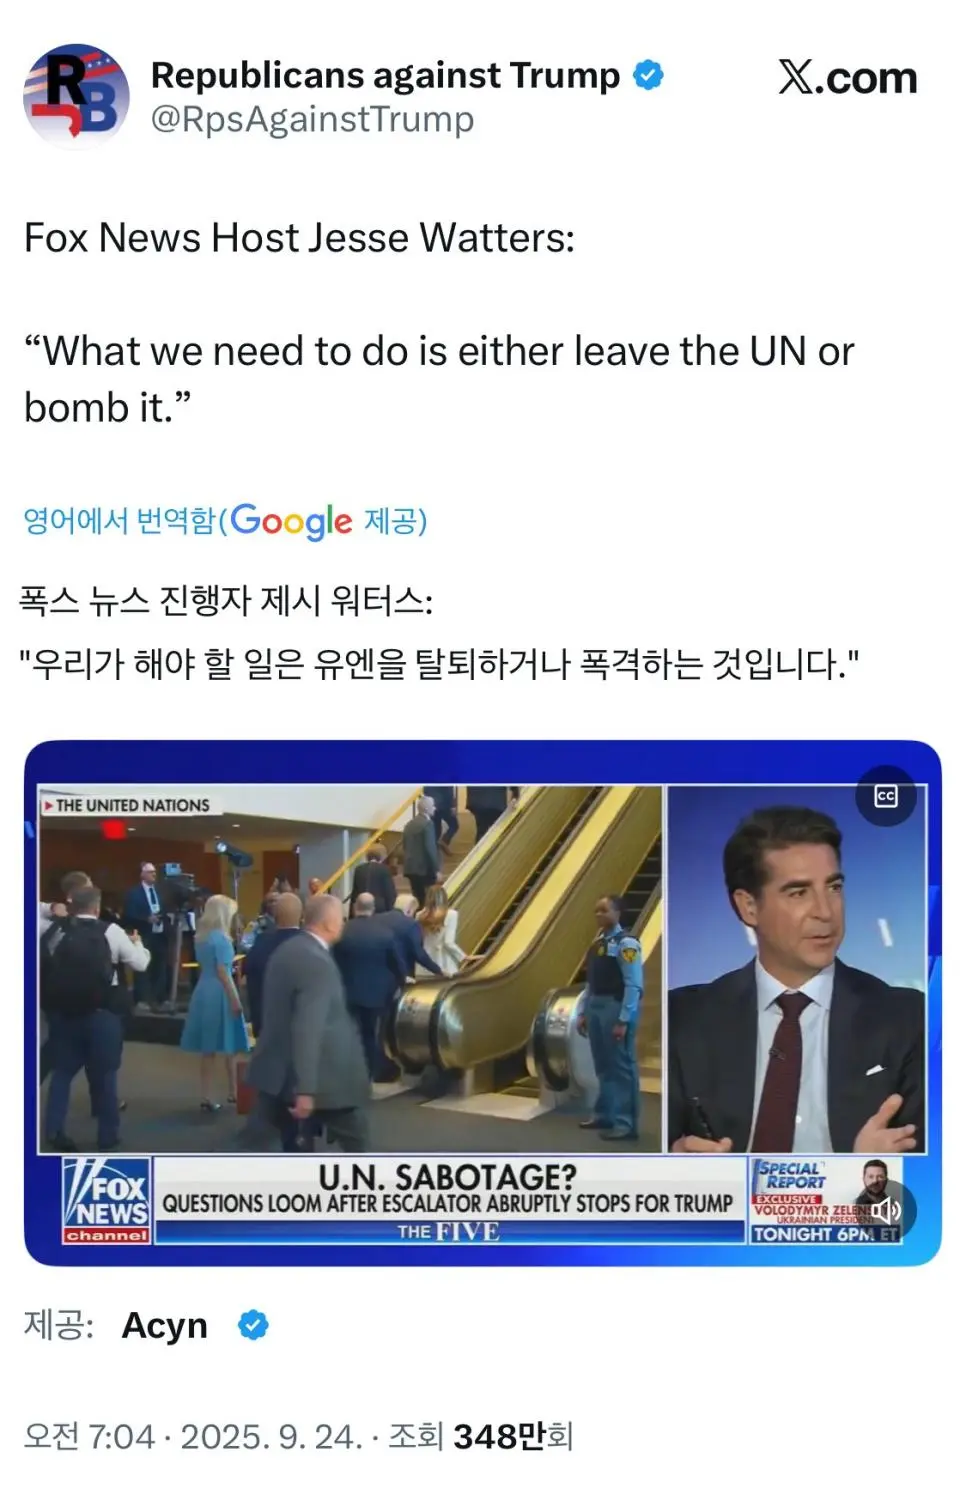Toggle closed captions with the CC icon
The image size is (966, 1488).
coord(886,796)
